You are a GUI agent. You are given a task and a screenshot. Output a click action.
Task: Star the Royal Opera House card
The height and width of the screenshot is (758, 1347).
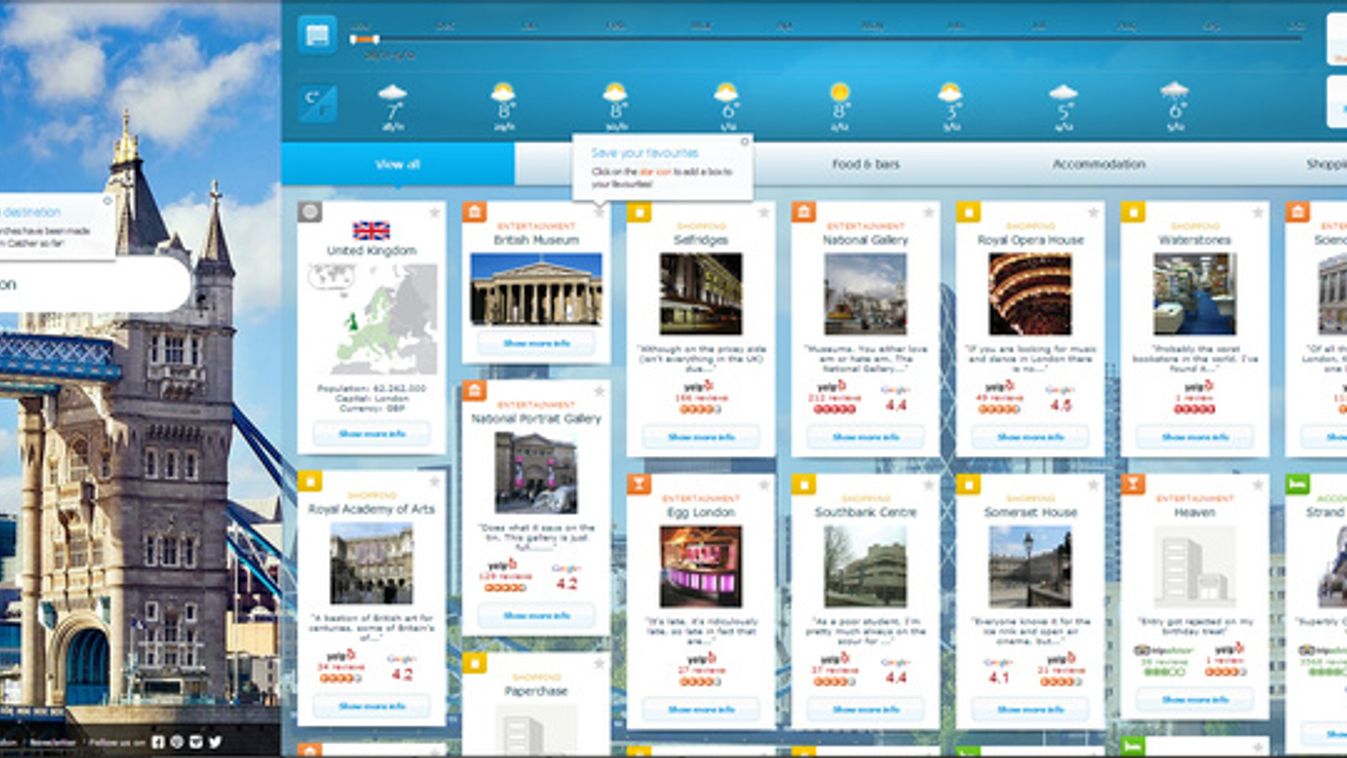pos(1093,212)
